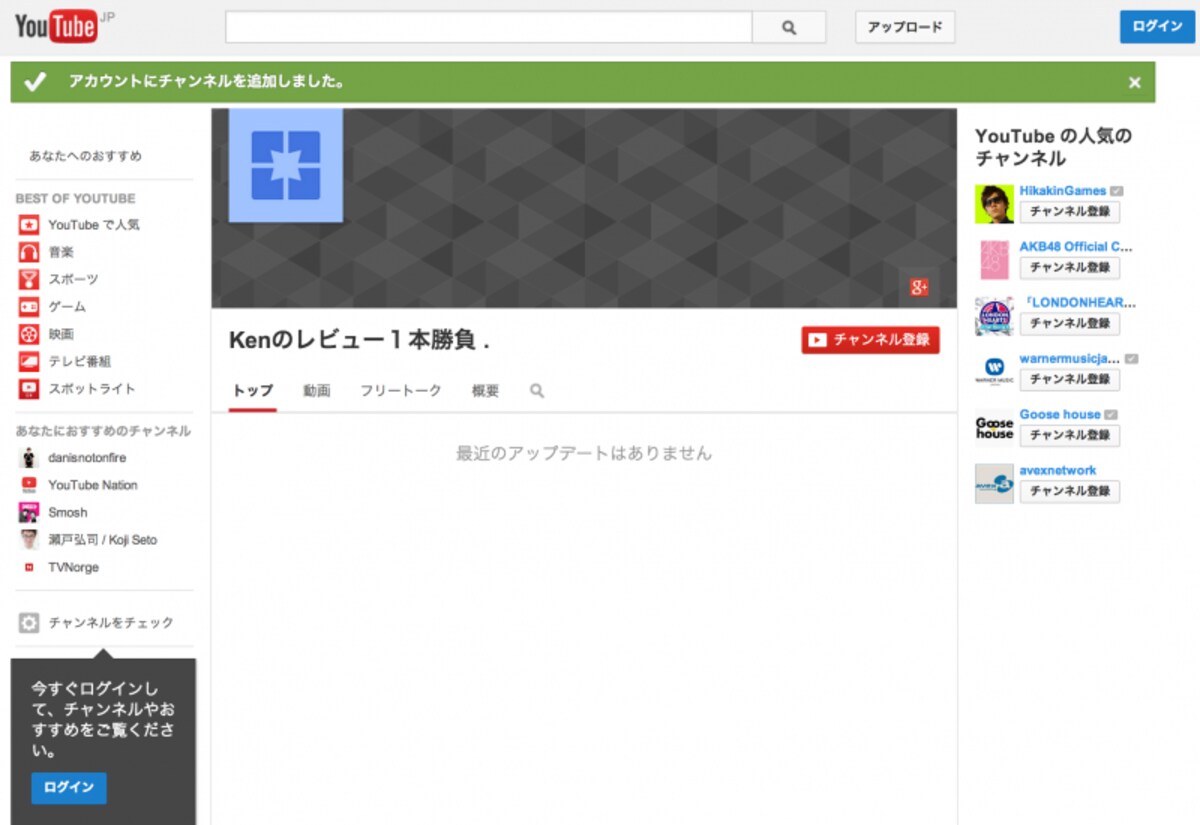Click あなたへのおすすめ in sidebar
The width and height of the screenshot is (1200, 825).
click(85, 156)
